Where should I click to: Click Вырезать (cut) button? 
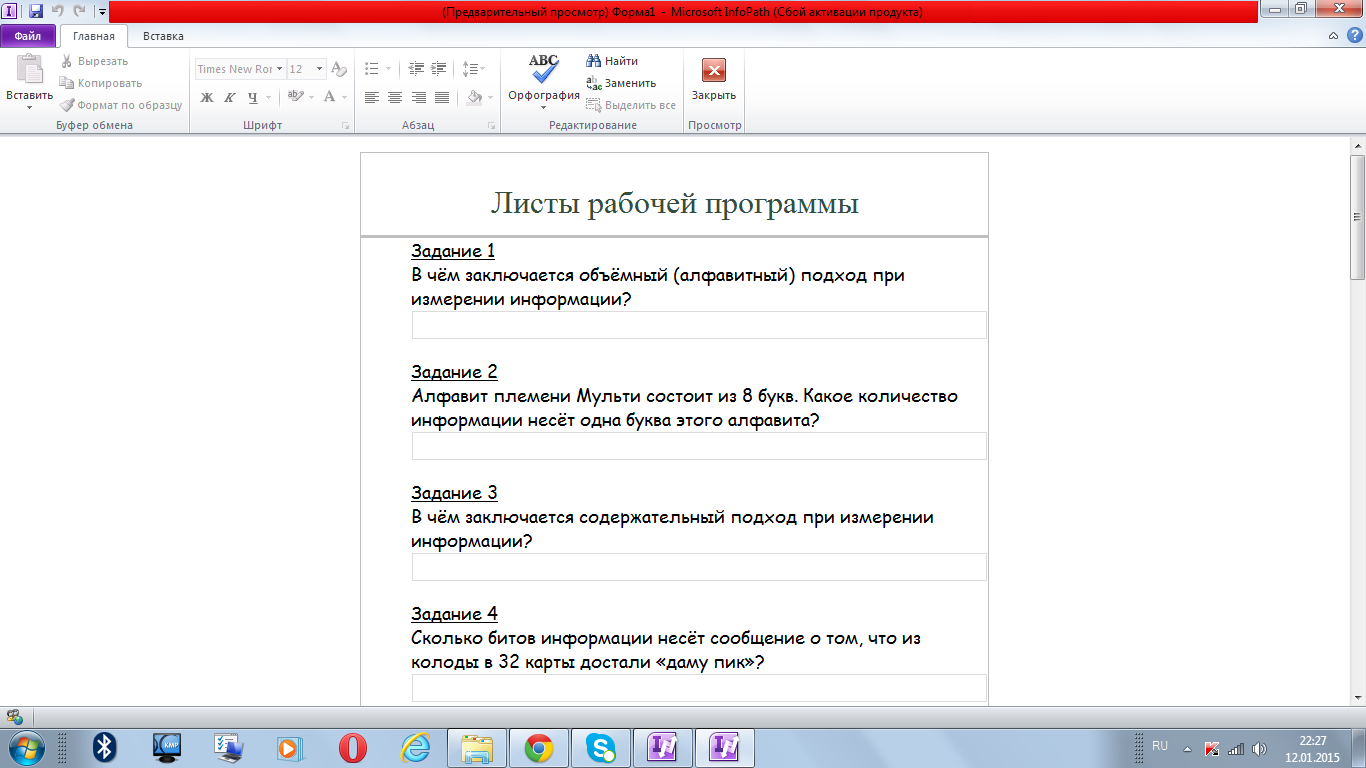click(95, 61)
